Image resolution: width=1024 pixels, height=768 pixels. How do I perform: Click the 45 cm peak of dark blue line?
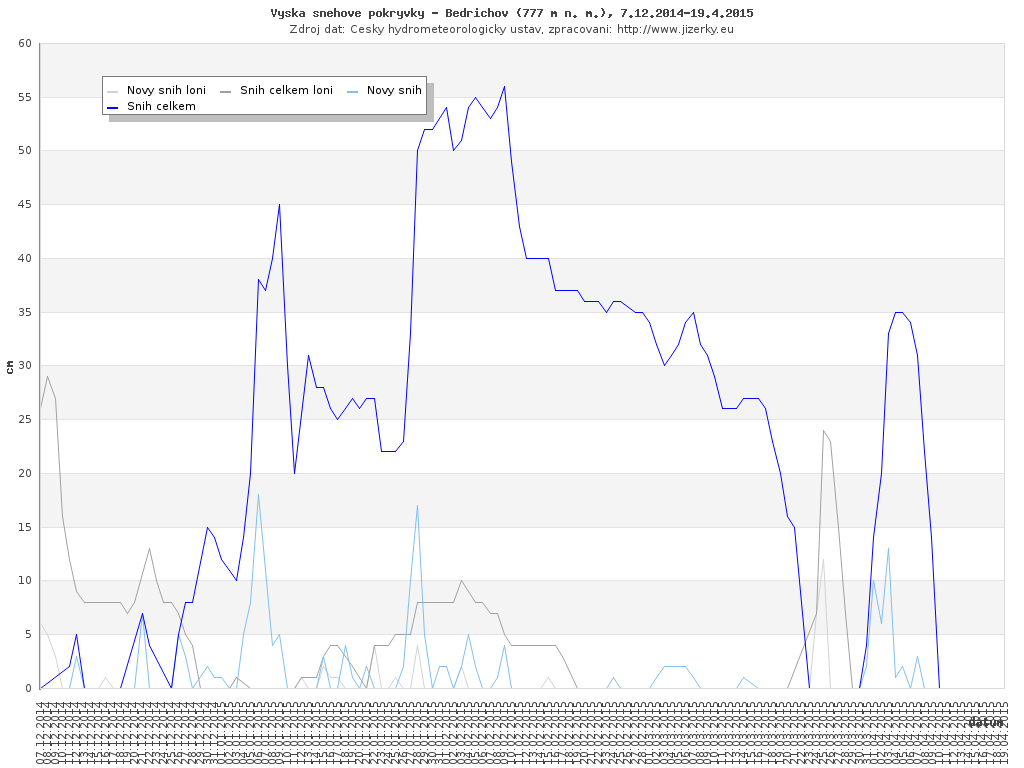(279, 205)
